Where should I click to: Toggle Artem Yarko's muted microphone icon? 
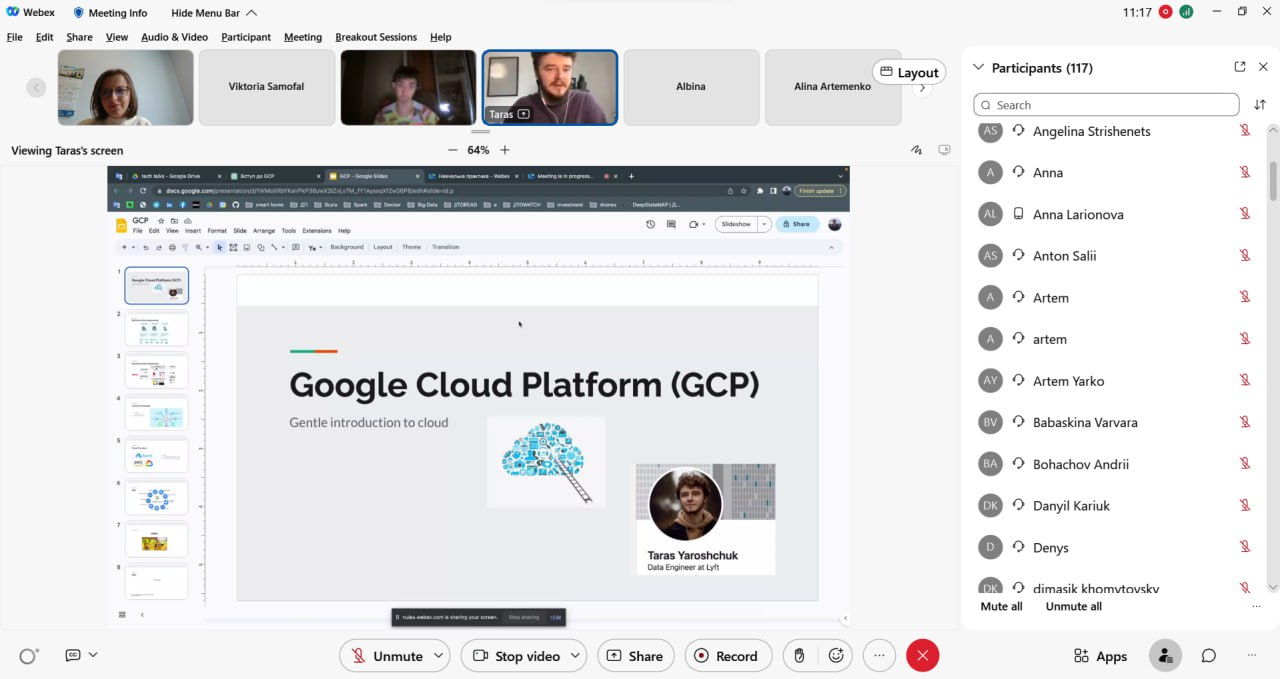tap(1245, 381)
